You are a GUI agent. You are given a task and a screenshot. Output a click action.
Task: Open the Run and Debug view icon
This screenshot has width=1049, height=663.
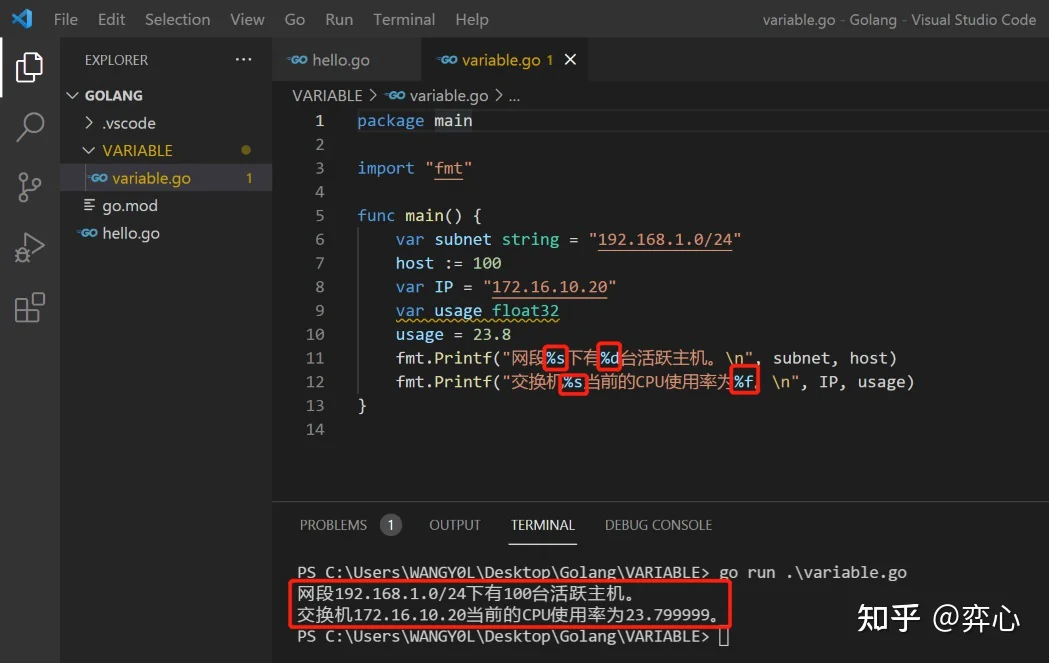pos(29,247)
